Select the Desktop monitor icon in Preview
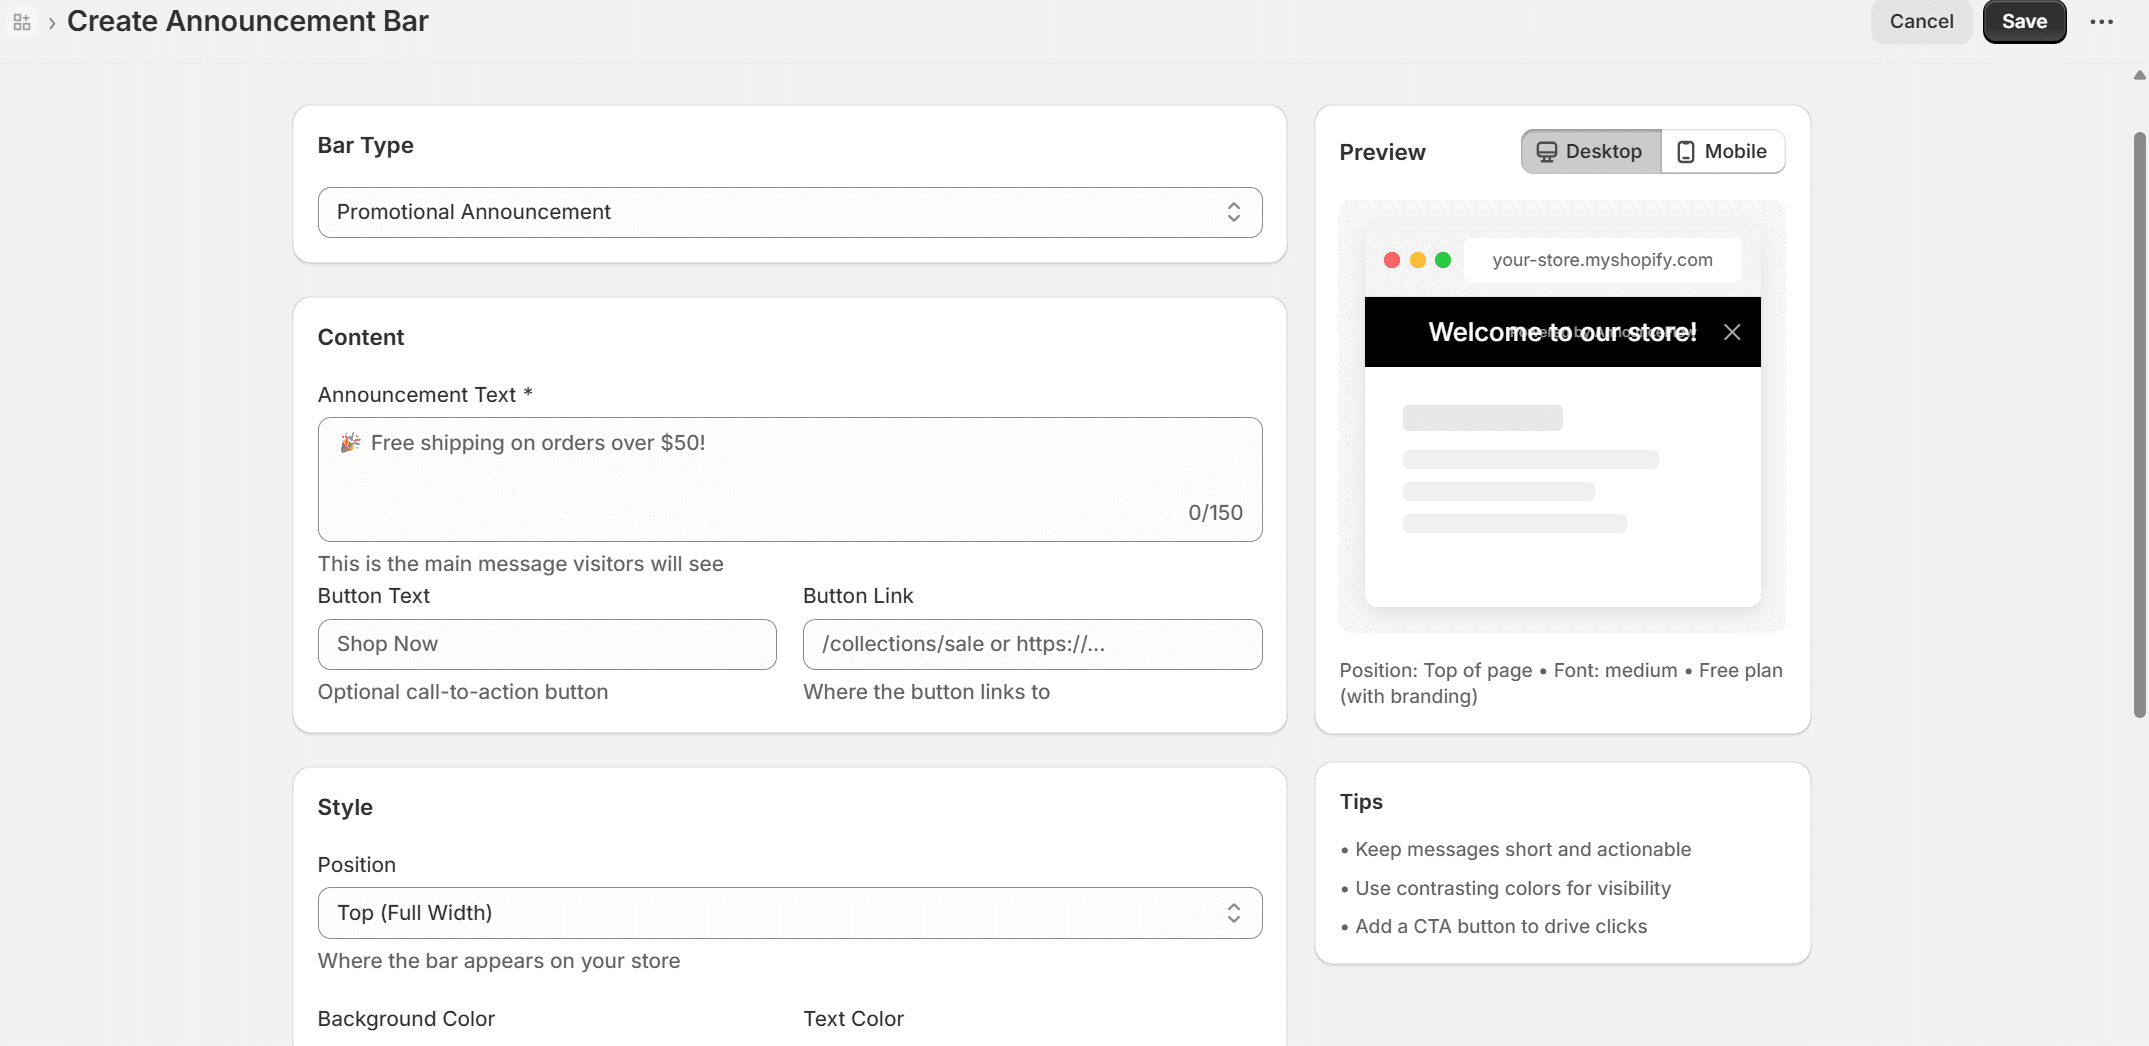 [x=1548, y=151]
